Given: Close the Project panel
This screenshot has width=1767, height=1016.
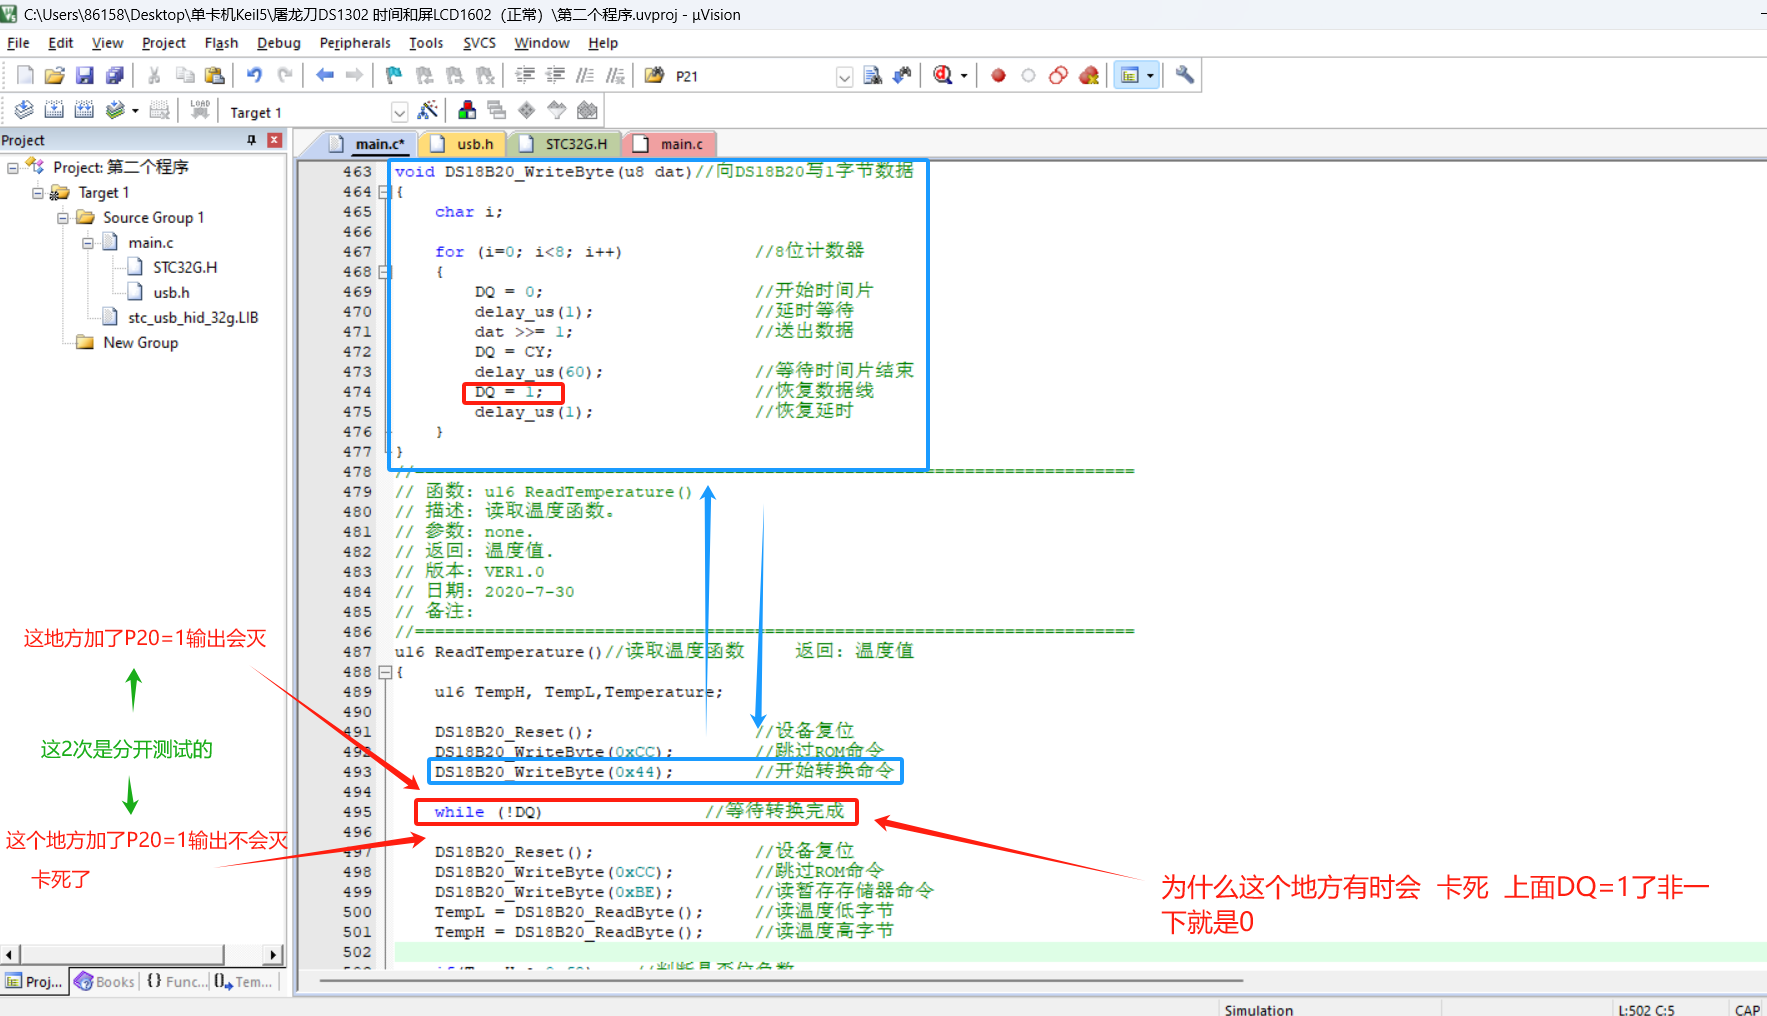Looking at the screenshot, I should coord(274,140).
